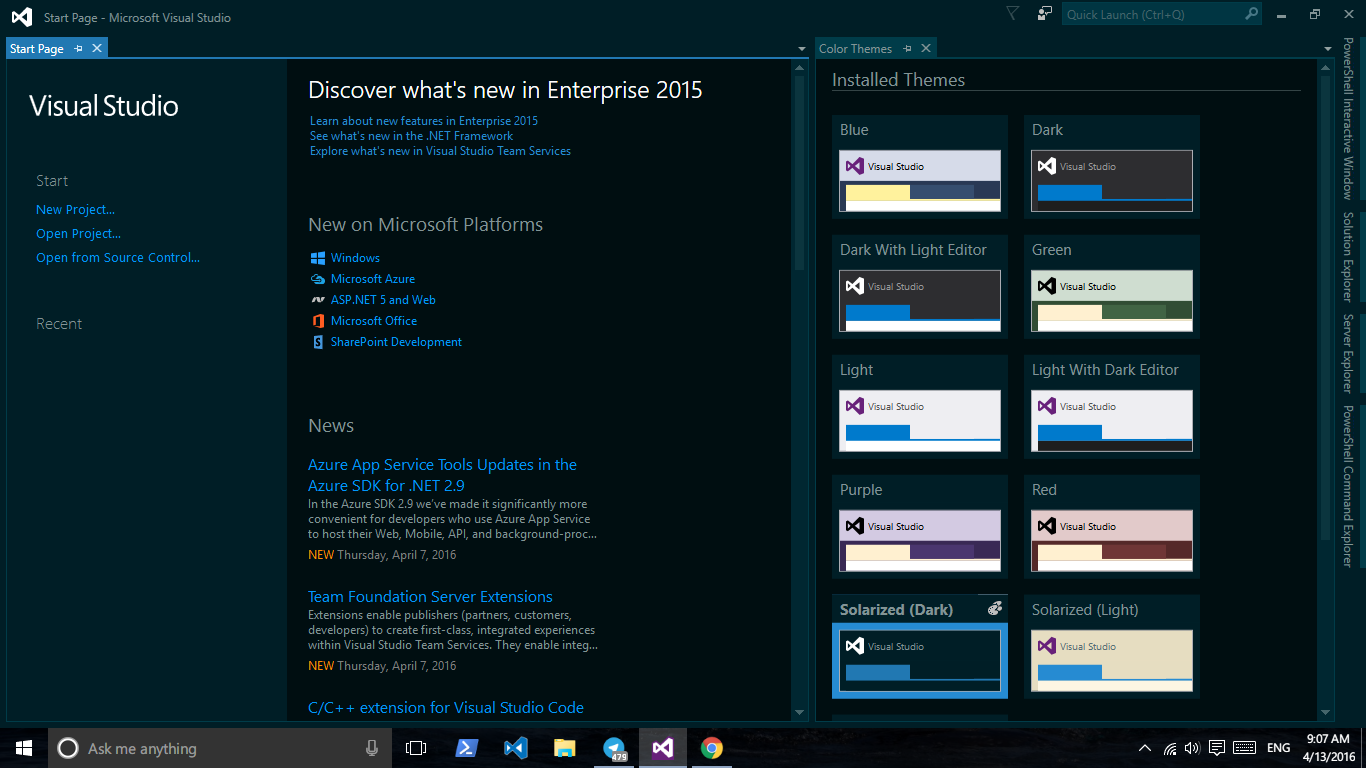This screenshot has width=1366, height=768.
Task: Open the Microsoft Azure link
Action: pos(372,279)
